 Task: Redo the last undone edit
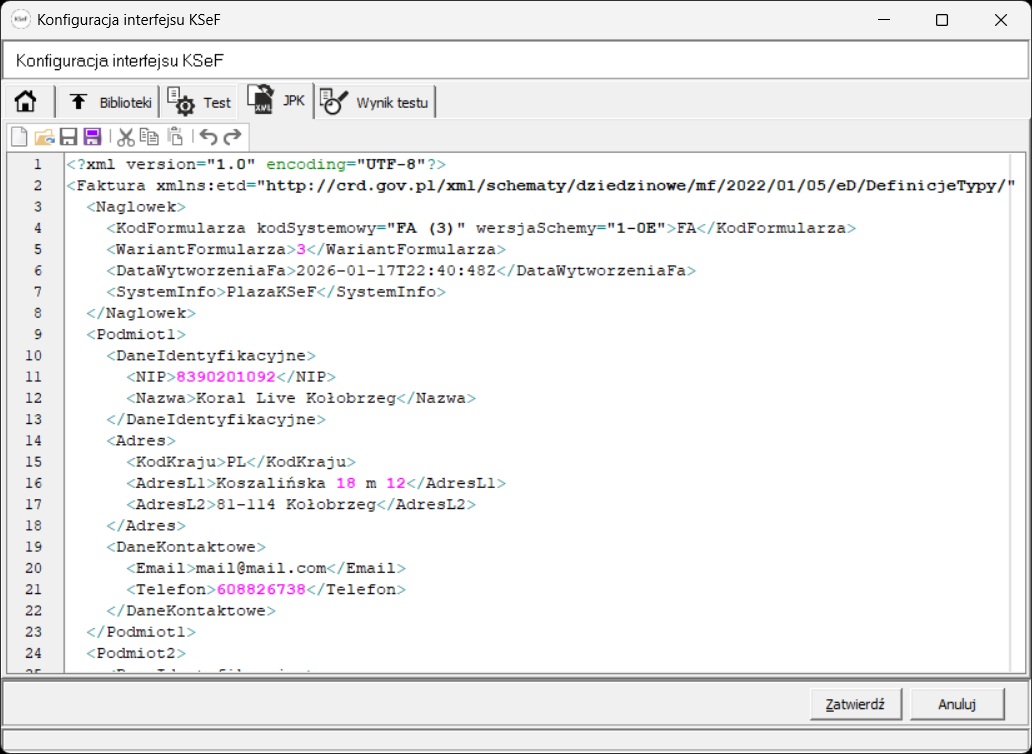click(x=232, y=137)
